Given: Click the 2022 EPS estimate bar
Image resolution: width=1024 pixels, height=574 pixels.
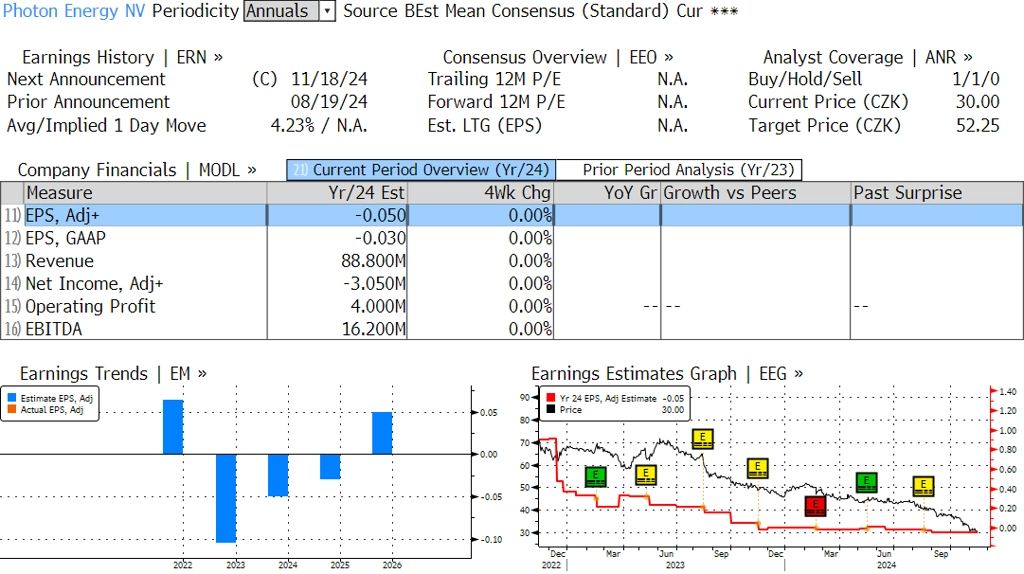Looking at the screenshot, I should (x=173, y=427).
